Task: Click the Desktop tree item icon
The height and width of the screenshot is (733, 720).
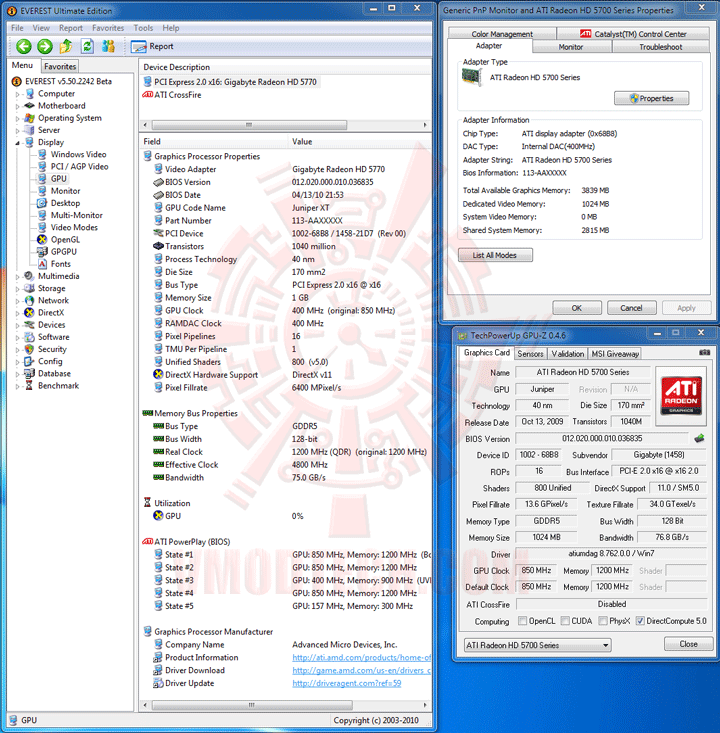Action: click(42, 203)
